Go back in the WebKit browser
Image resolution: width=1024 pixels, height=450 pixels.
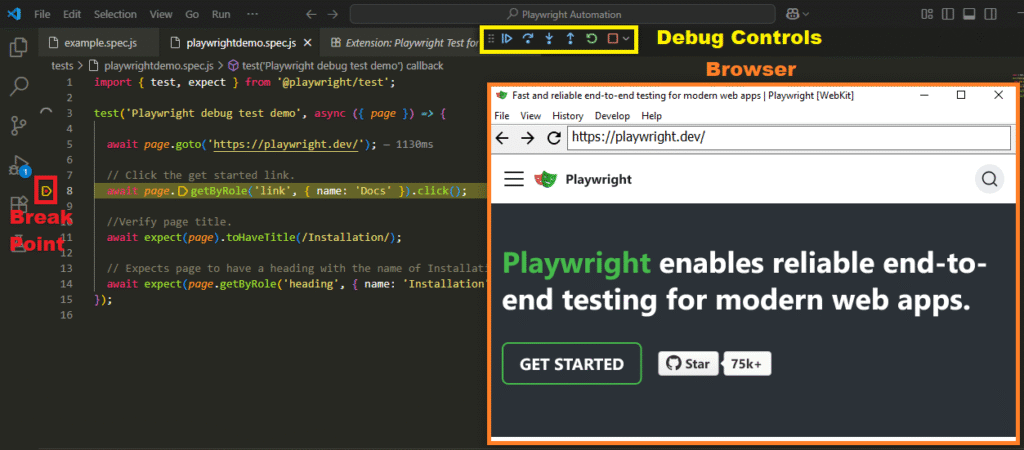(x=502, y=138)
